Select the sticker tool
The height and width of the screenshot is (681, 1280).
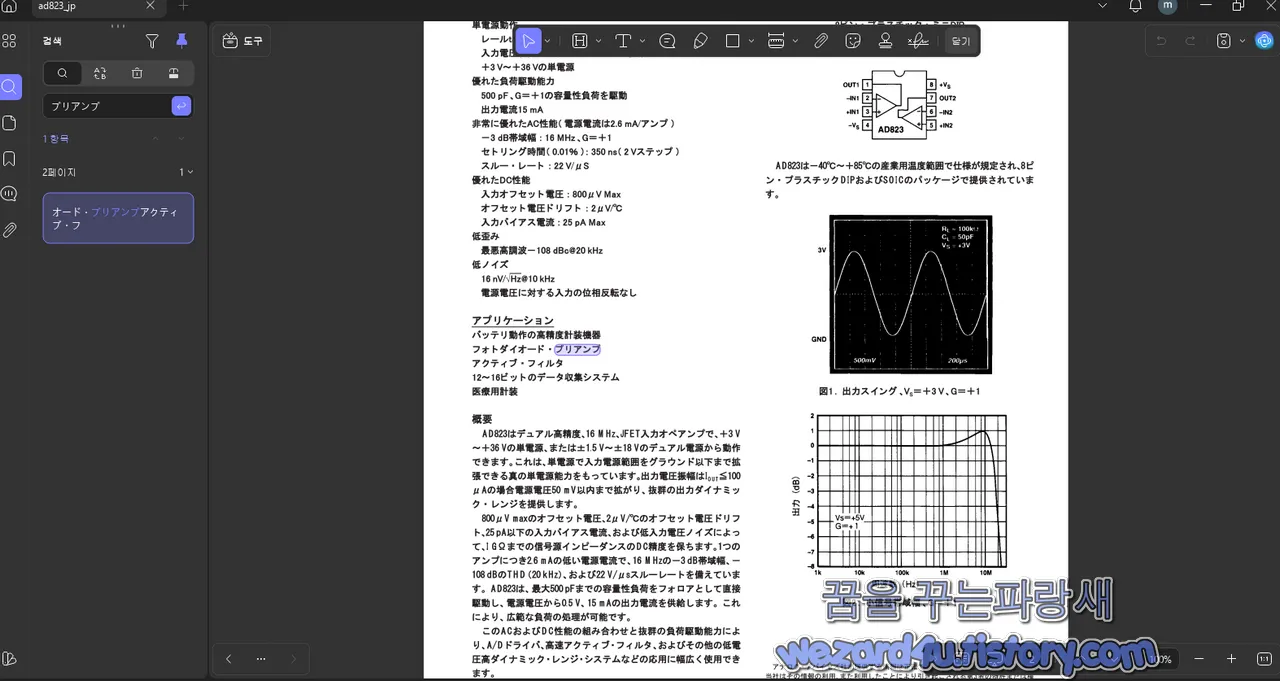pyautogui.click(x=853, y=41)
